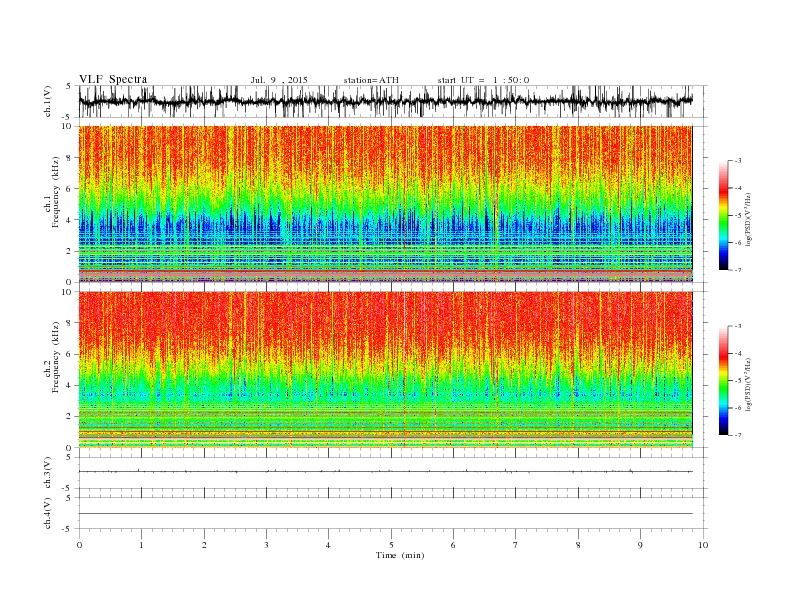Click the ch.1 spectrogram color scale bar
The image size is (792, 612).
[723, 215]
